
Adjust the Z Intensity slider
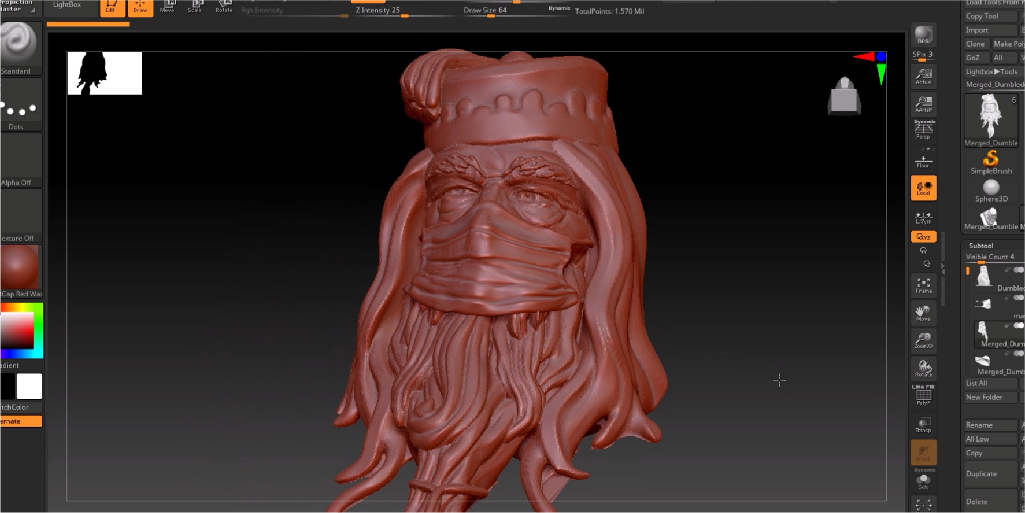[405, 11]
